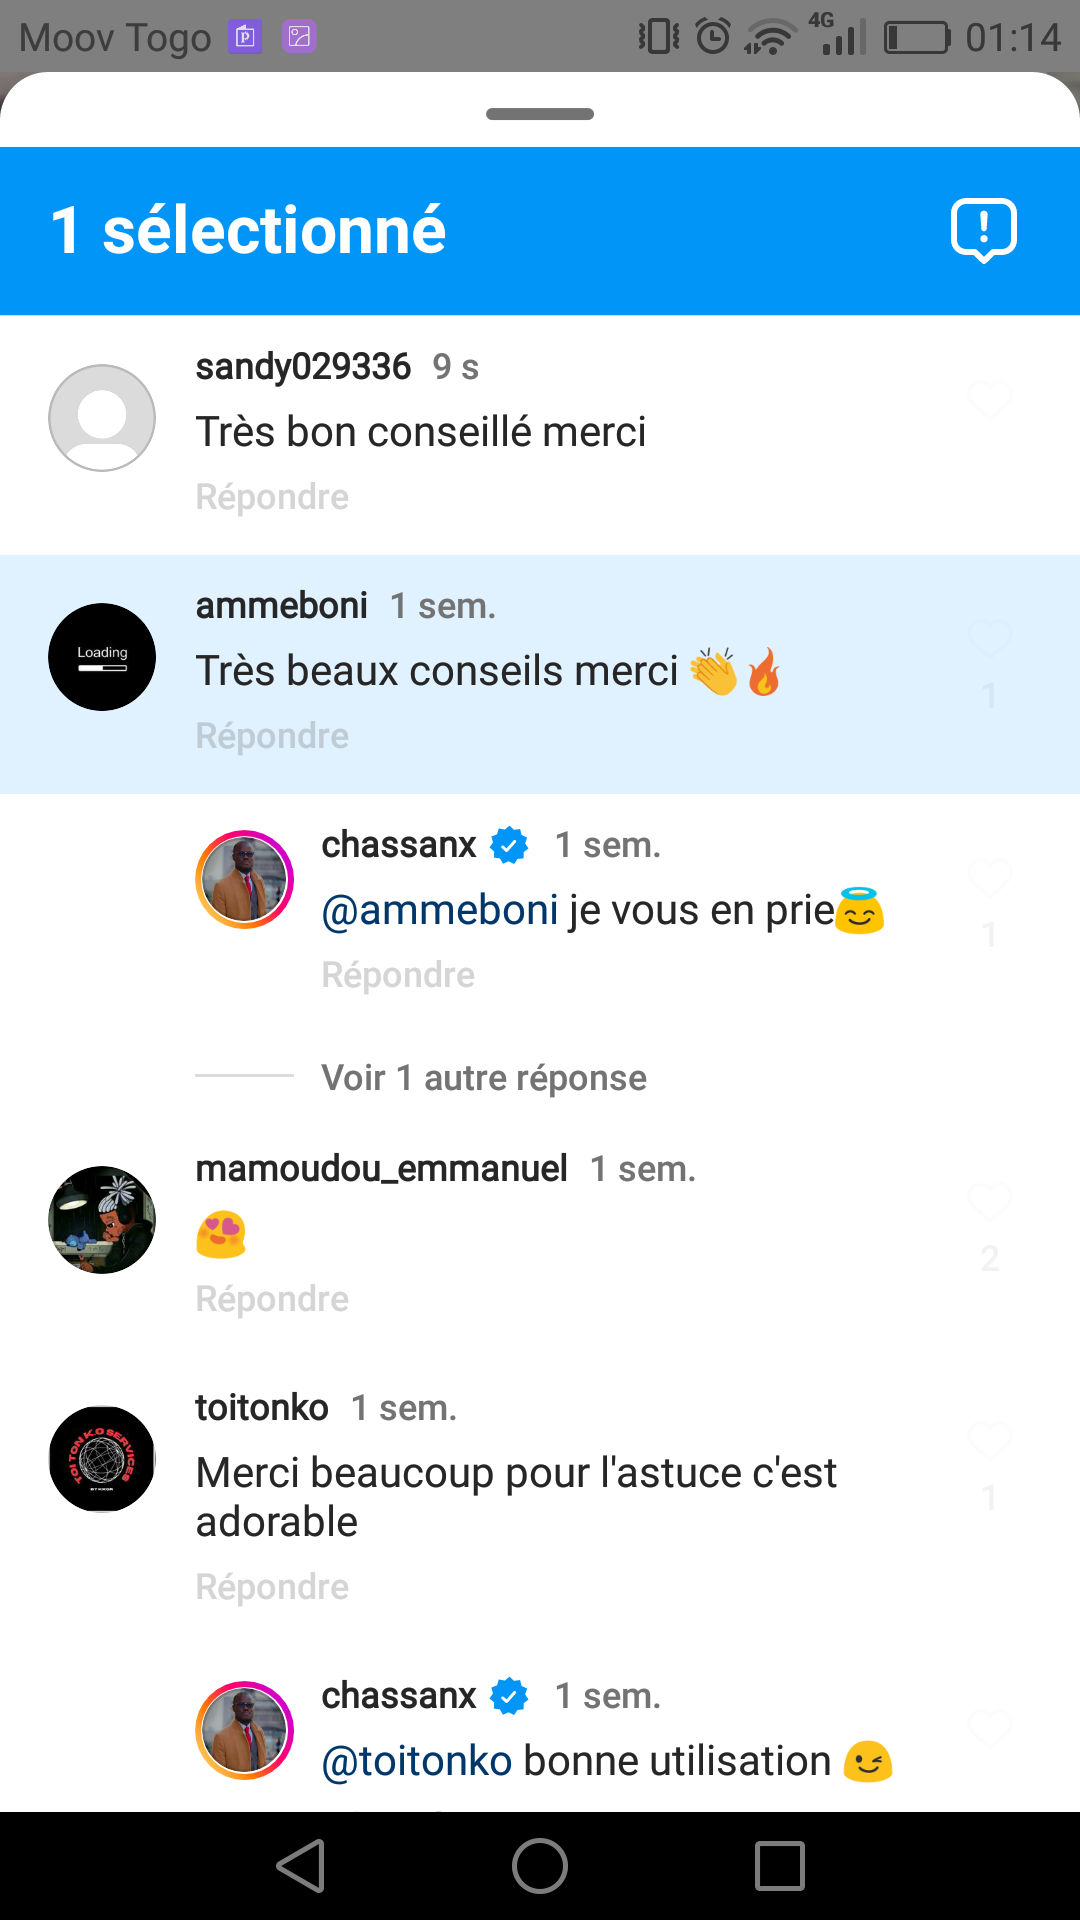This screenshot has height=1920, width=1080.
Task: Reply to sandy029336's comment
Action: [x=272, y=497]
